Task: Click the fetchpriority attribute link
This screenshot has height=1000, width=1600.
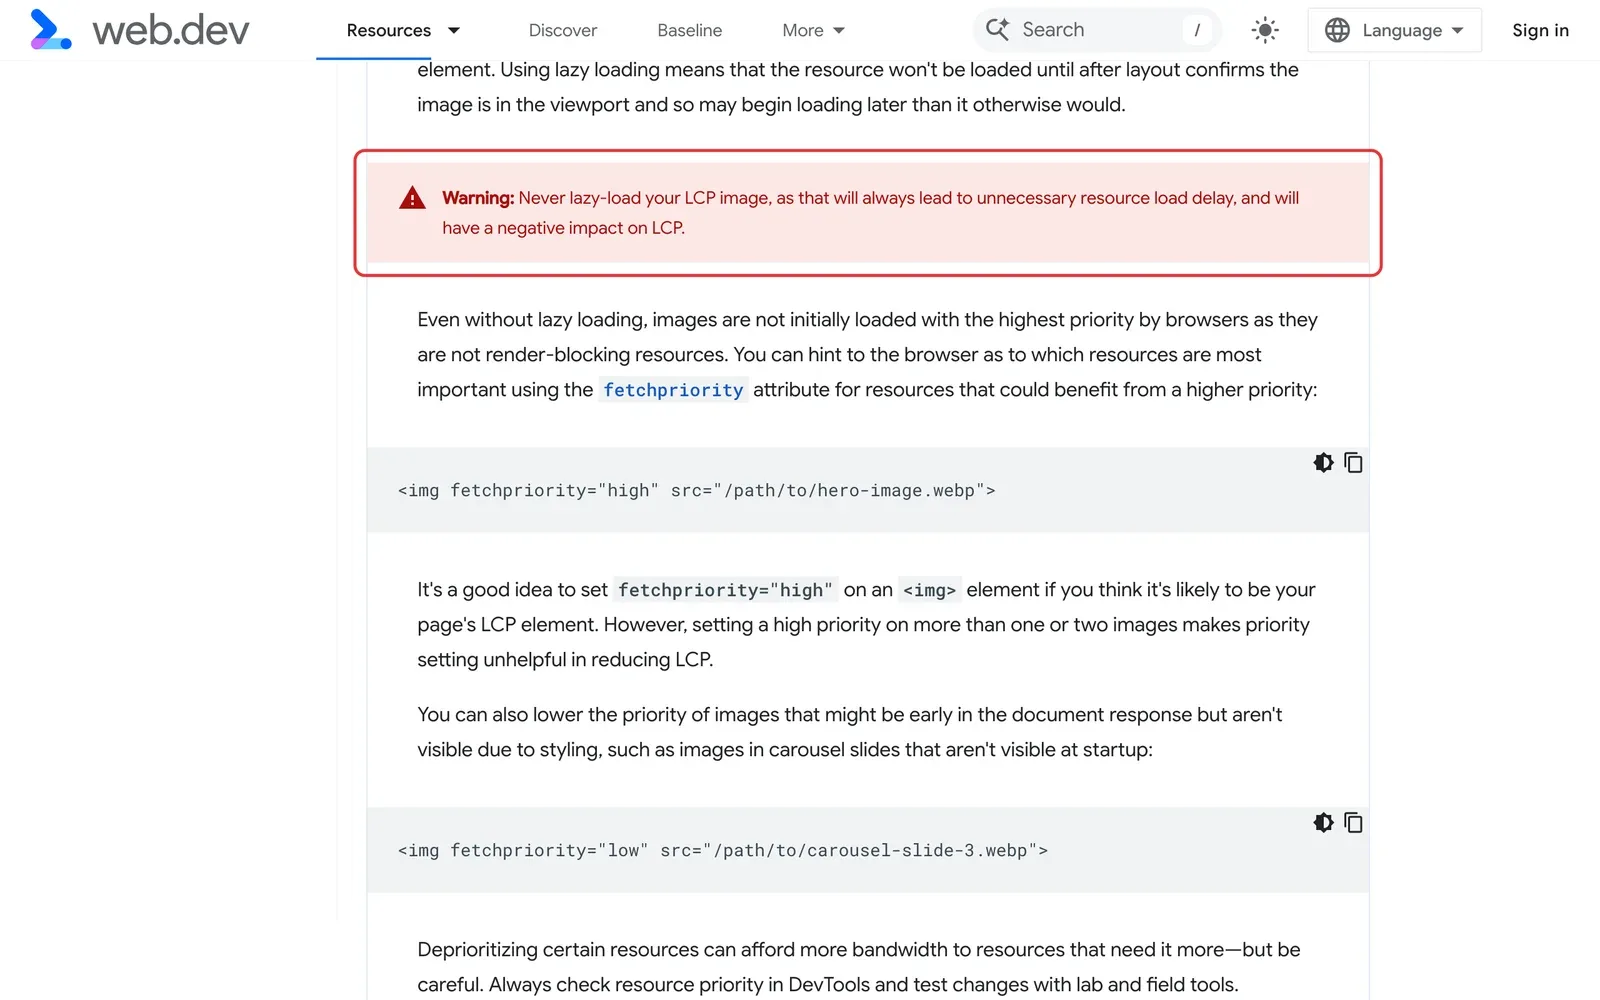Action: click(x=673, y=390)
